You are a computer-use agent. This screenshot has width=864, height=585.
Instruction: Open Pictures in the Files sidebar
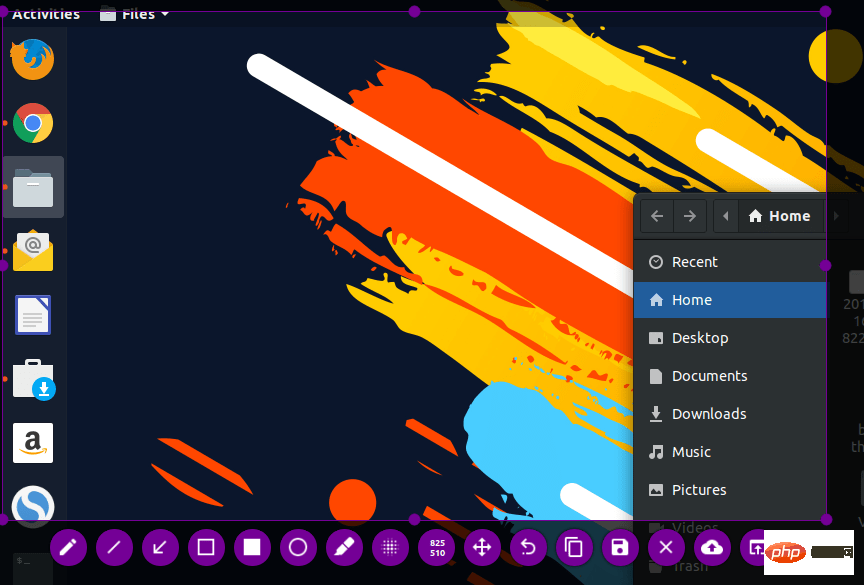pos(730,490)
